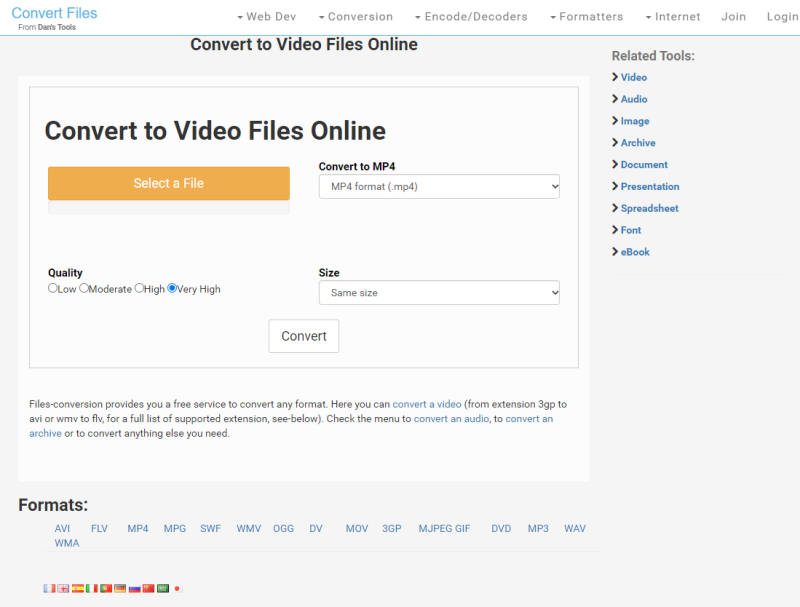800x607 pixels.
Task: Click the AVI format link
Action: pos(62,529)
